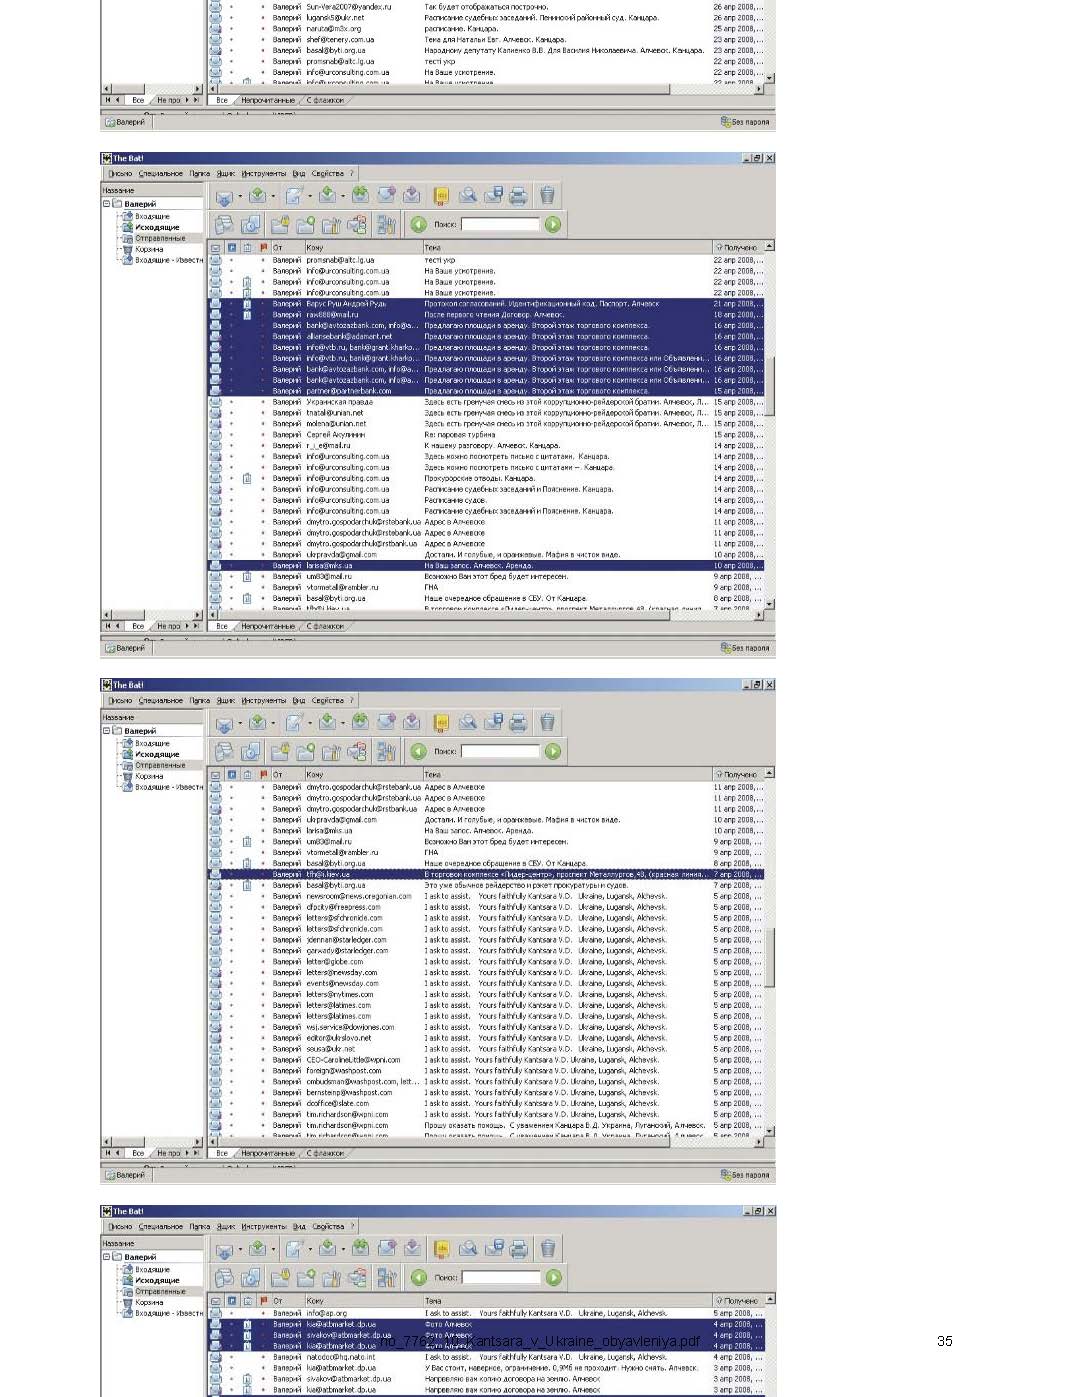Click Redirect icon in newsroom@news.oregonian.com window
Screen dimensions: 1080x1397
point(412,723)
